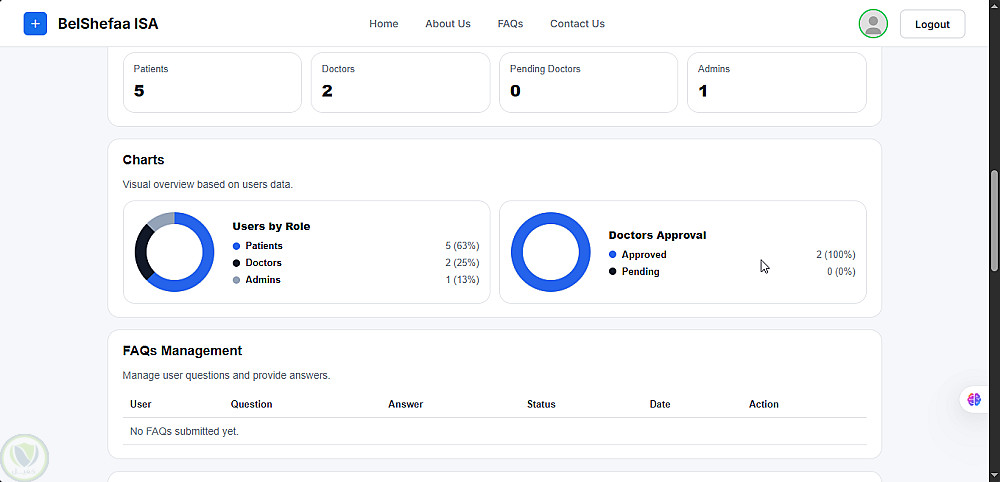The height and width of the screenshot is (482, 1000).
Task: Click the blue Approved legend dot
Action: pos(613,255)
